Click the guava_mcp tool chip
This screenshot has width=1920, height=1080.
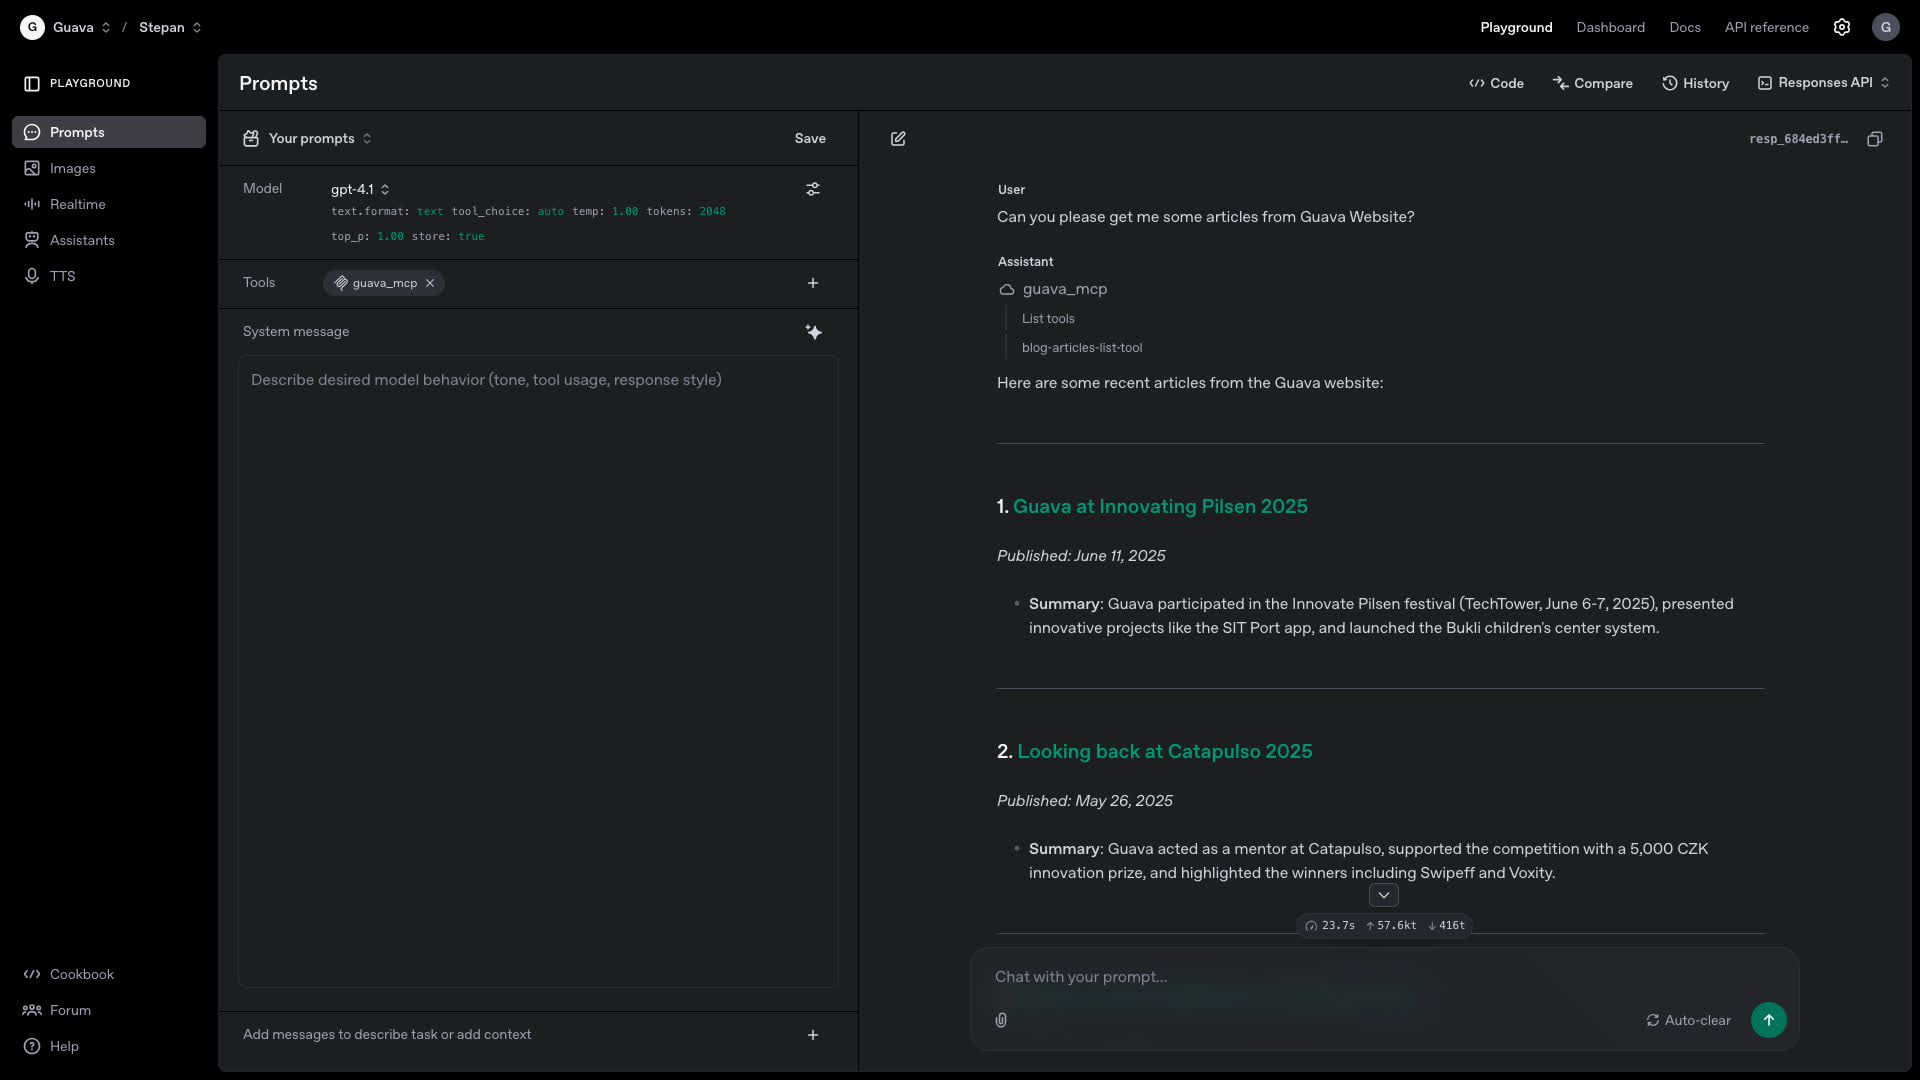point(384,283)
